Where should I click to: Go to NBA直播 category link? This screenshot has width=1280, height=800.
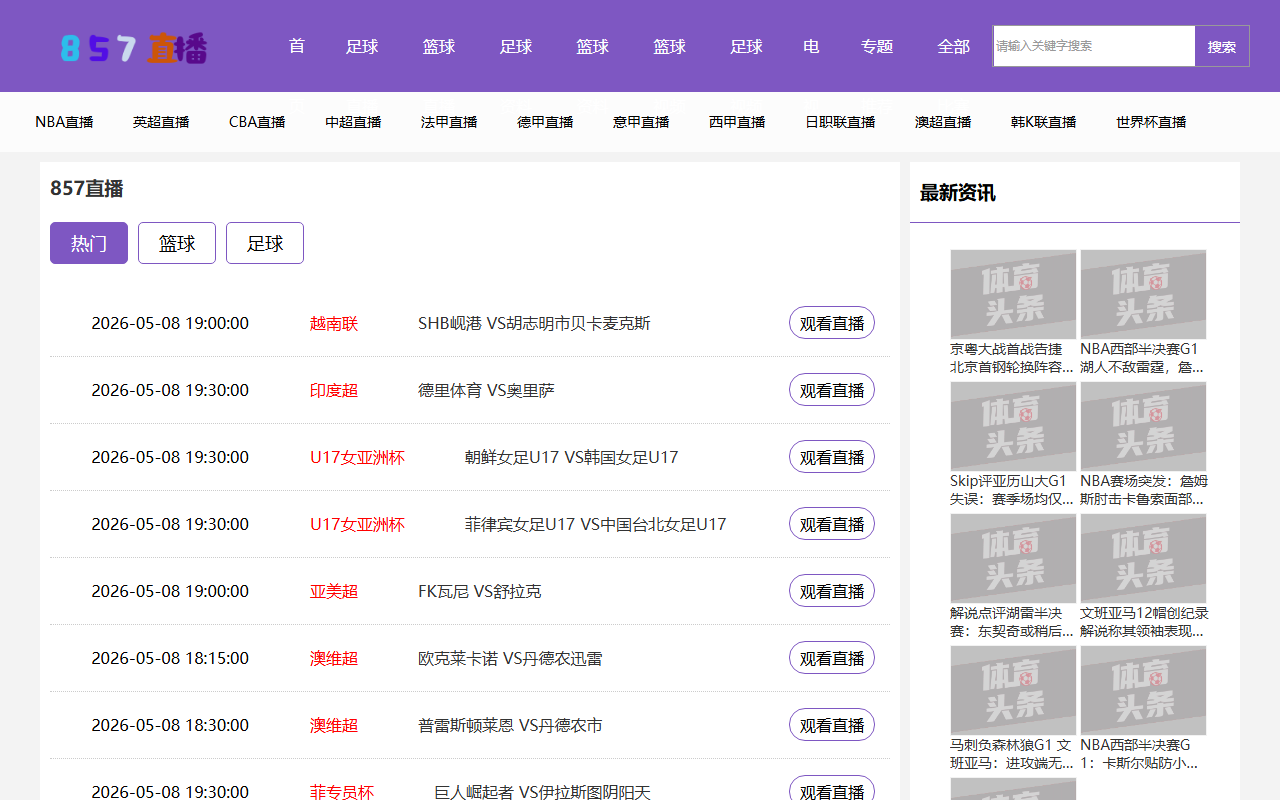(64, 122)
